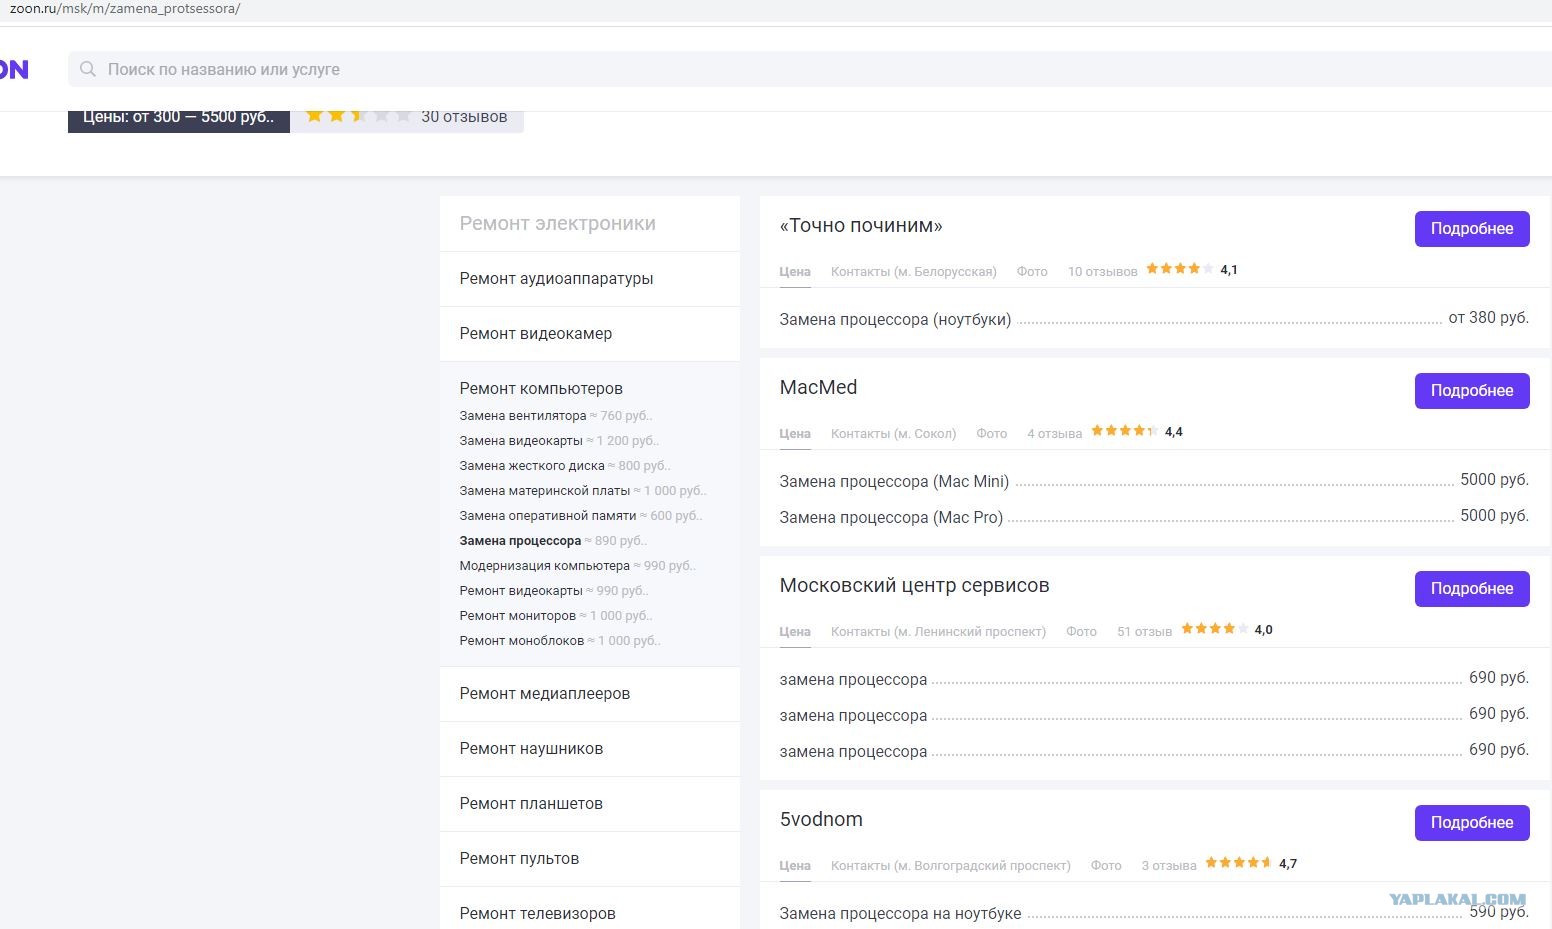Click the zoon.ru URL in address bar
The image size is (1552, 929).
click(x=125, y=9)
